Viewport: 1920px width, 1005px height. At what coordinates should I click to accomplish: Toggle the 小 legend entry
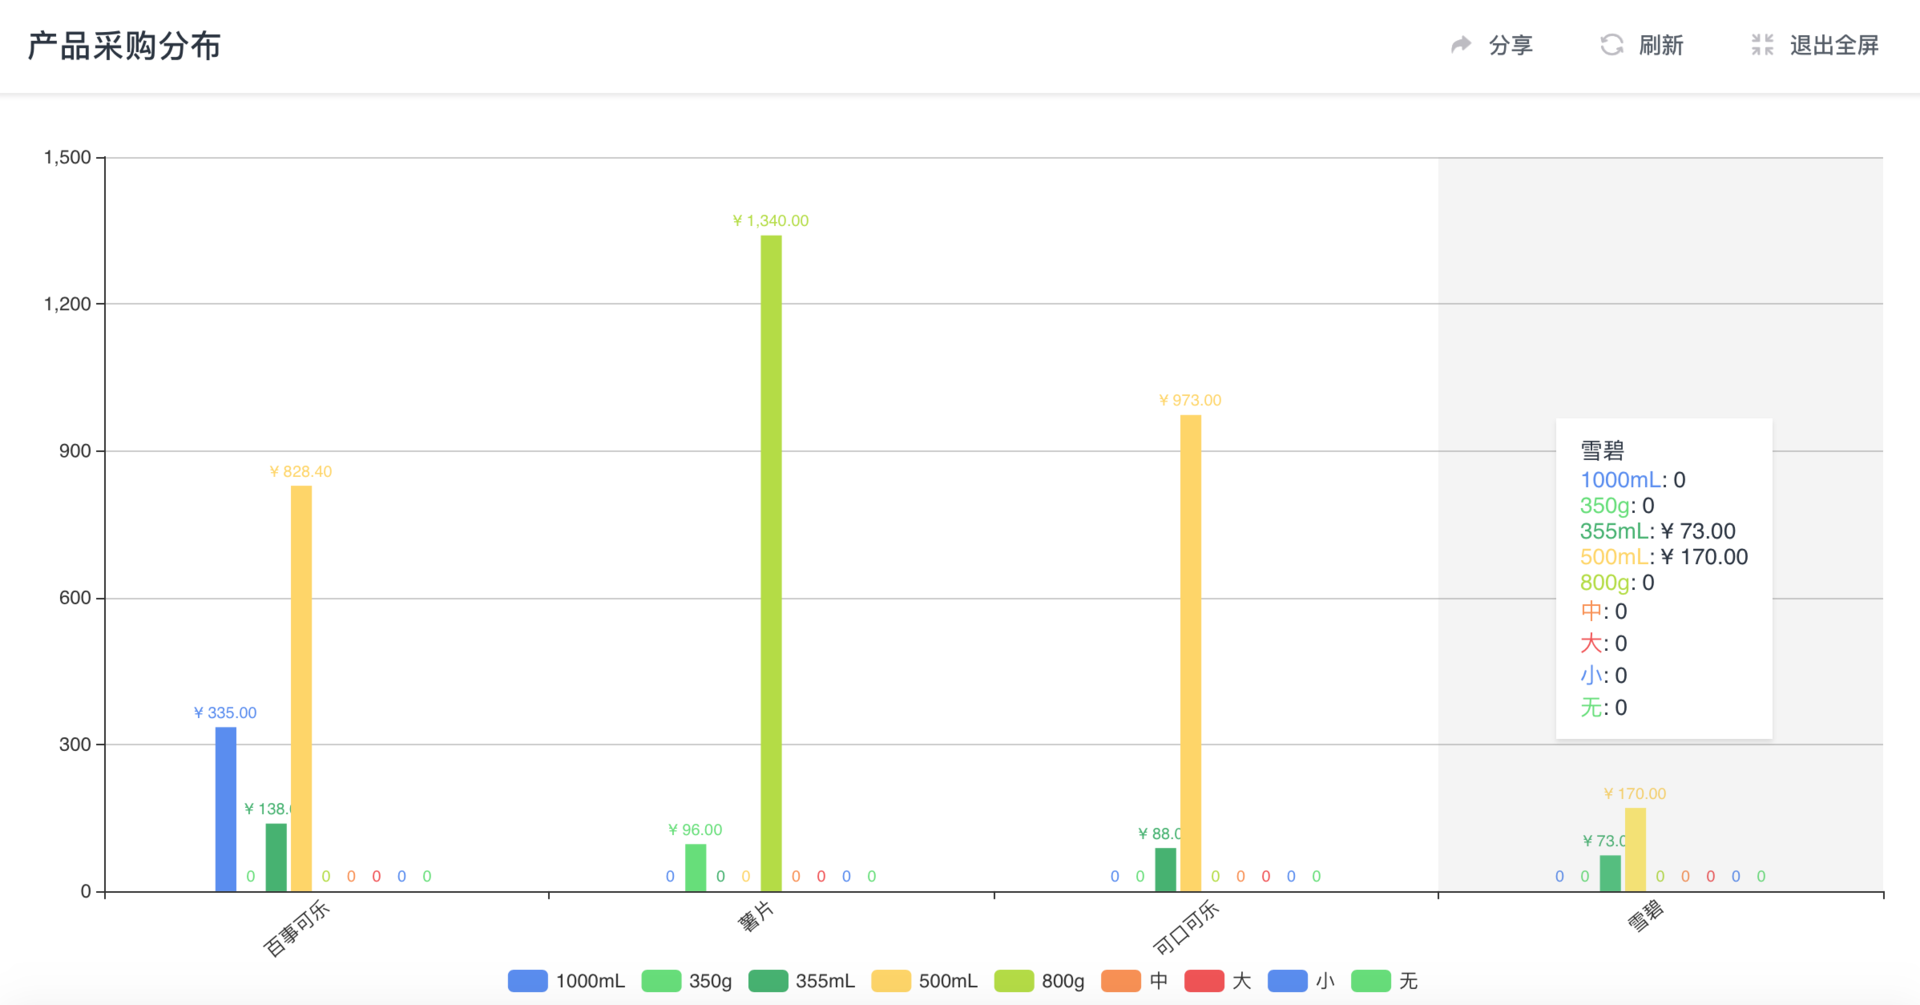[1301, 981]
